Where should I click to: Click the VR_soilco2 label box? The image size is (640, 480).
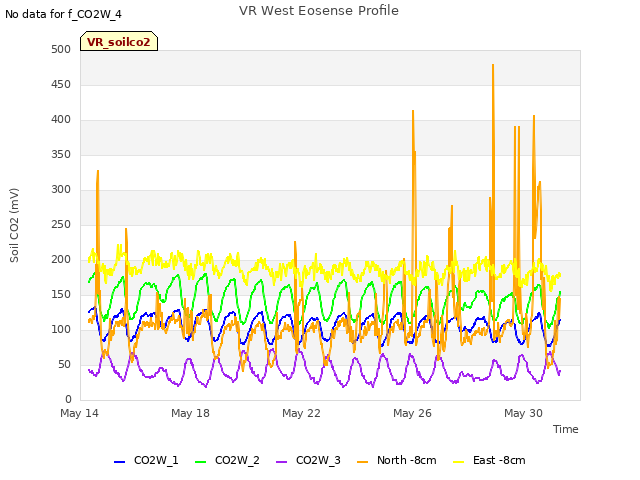(119, 41)
